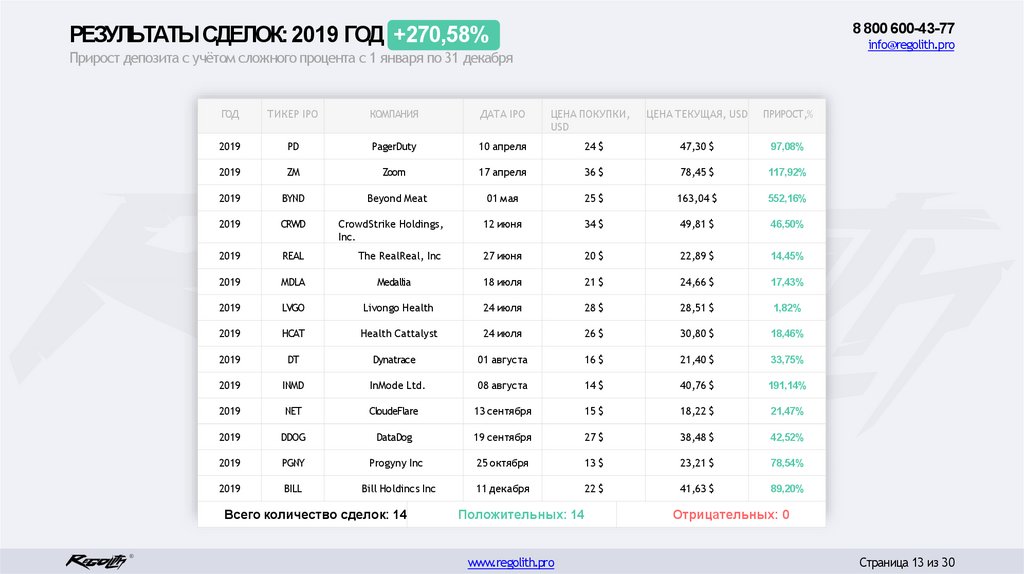Image resolution: width=1024 pixels, height=574 pixels.
Task: Click the ПРИРОСТ,% column header
Action: (787, 114)
